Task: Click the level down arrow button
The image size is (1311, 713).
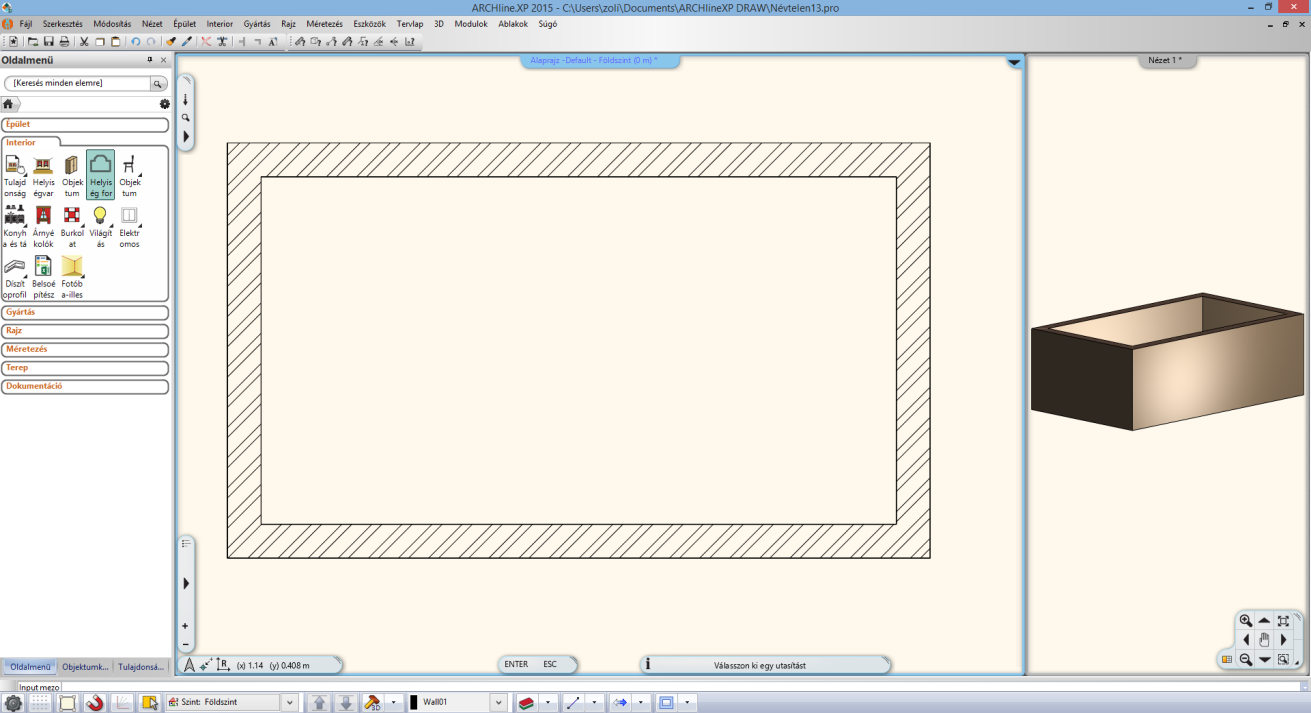Action: pyautogui.click(x=346, y=703)
